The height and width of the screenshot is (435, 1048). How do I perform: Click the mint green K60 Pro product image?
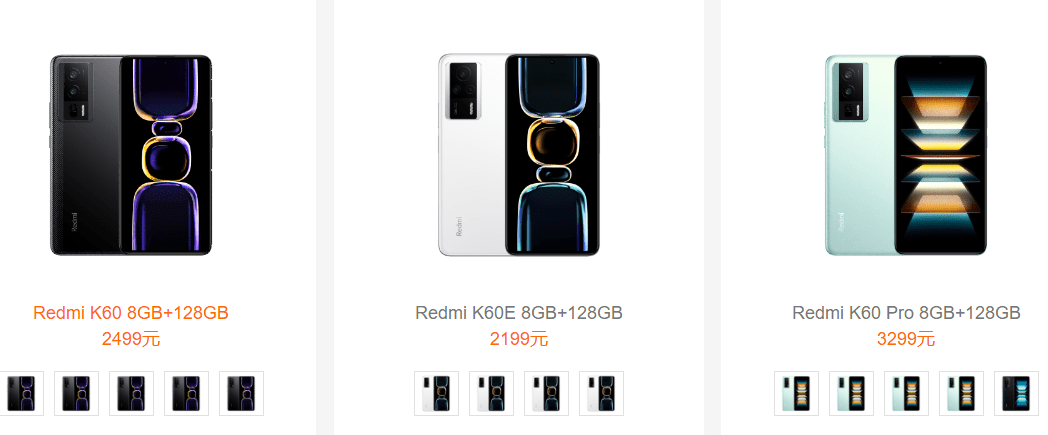click(906, 155)
